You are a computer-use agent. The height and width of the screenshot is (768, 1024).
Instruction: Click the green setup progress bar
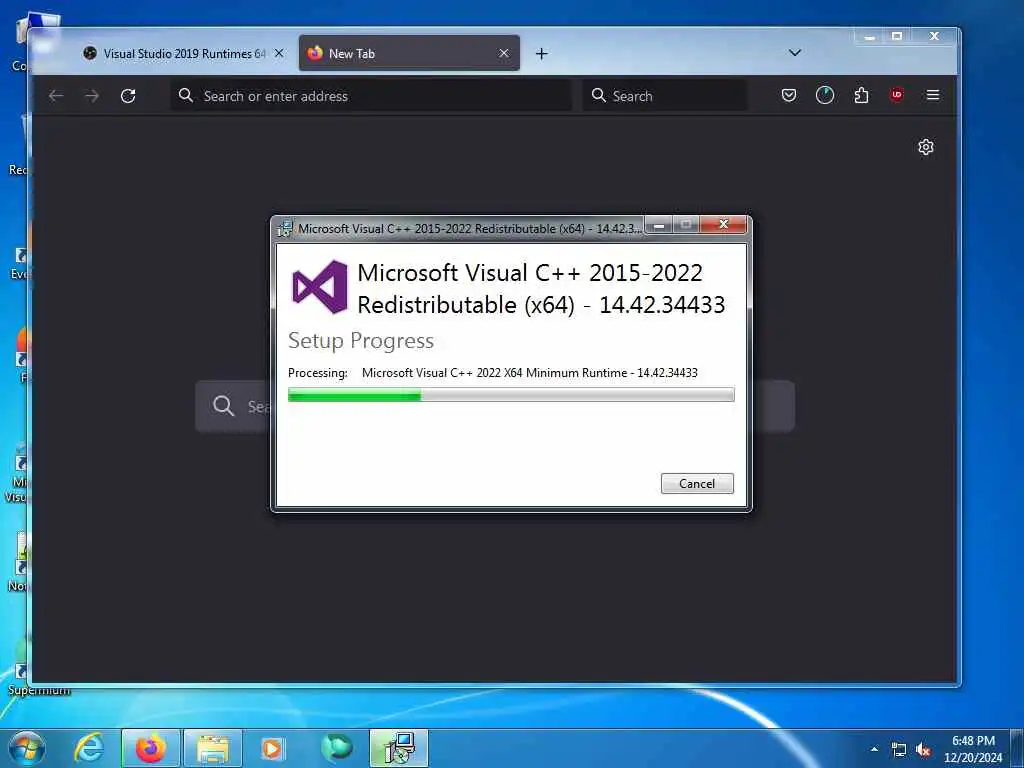(x=511, y=394)
